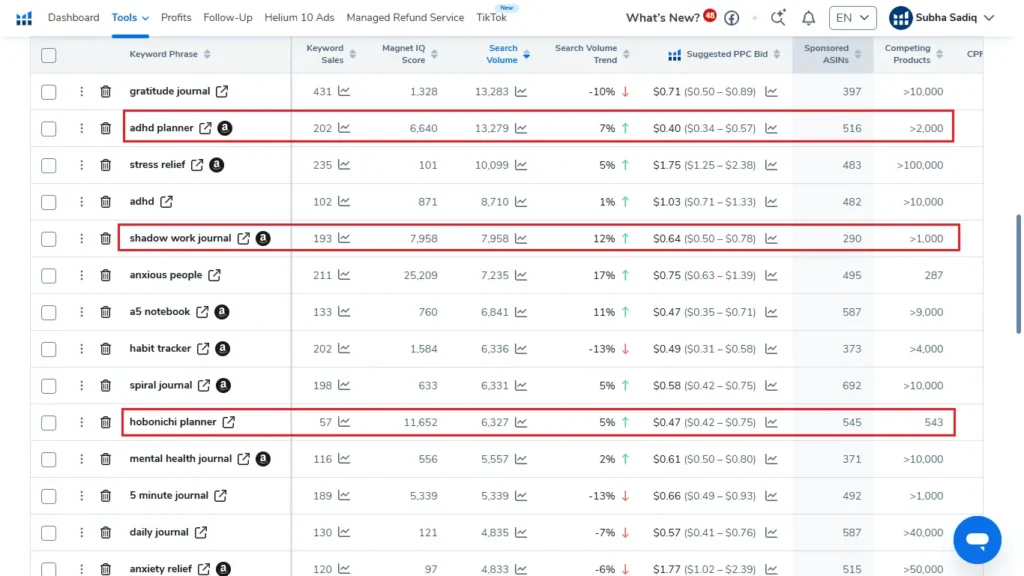The height and width of the screenshot is (576, 1024).
Task: Show search volume graph for a5 notebook
Action: pyautogui.click(x=520, y=312)
